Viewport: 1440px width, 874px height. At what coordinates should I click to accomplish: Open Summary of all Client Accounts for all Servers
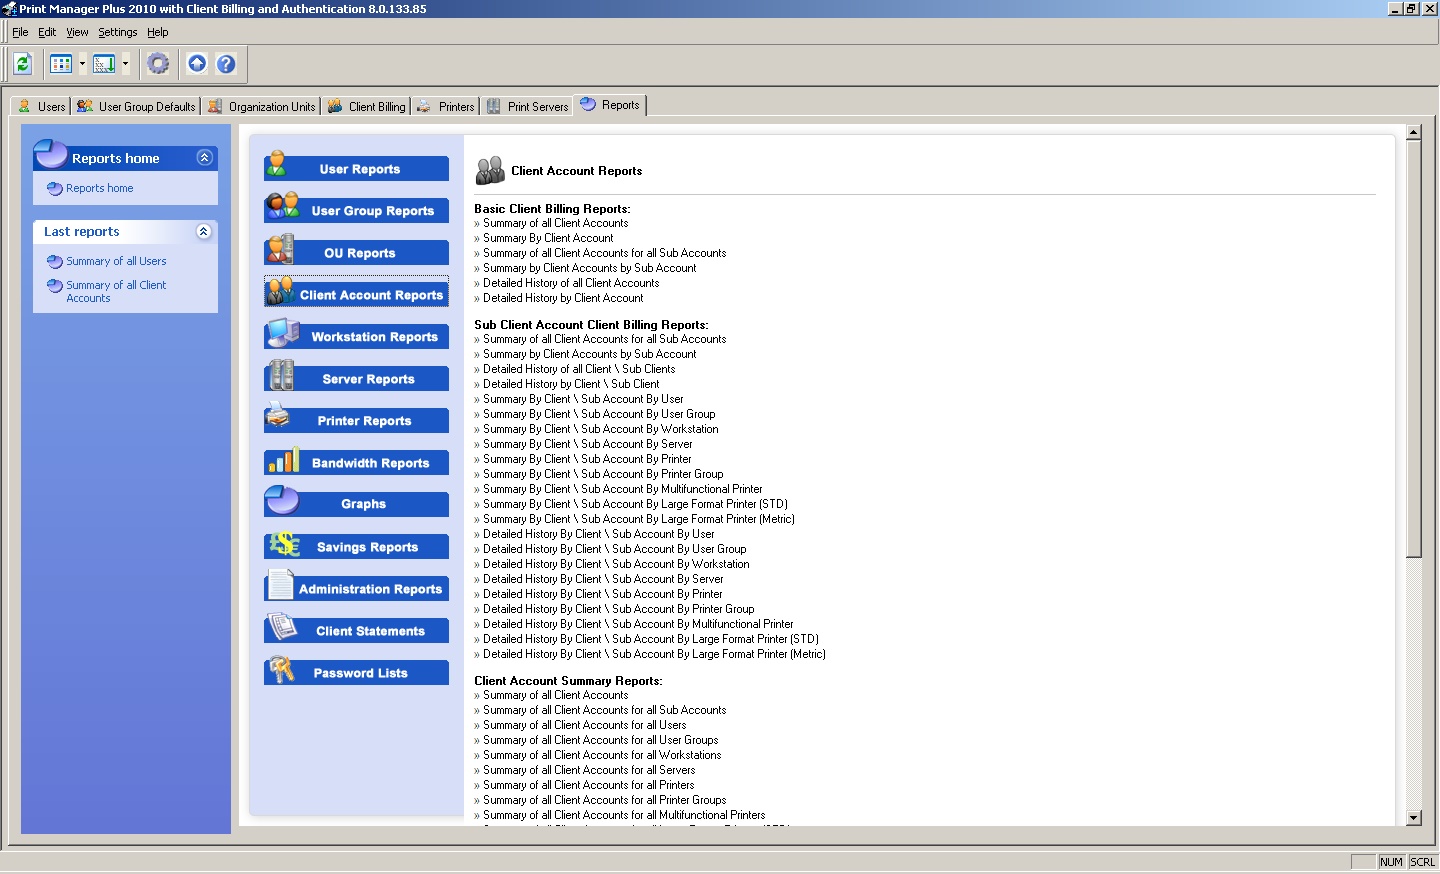click(589, 770)
